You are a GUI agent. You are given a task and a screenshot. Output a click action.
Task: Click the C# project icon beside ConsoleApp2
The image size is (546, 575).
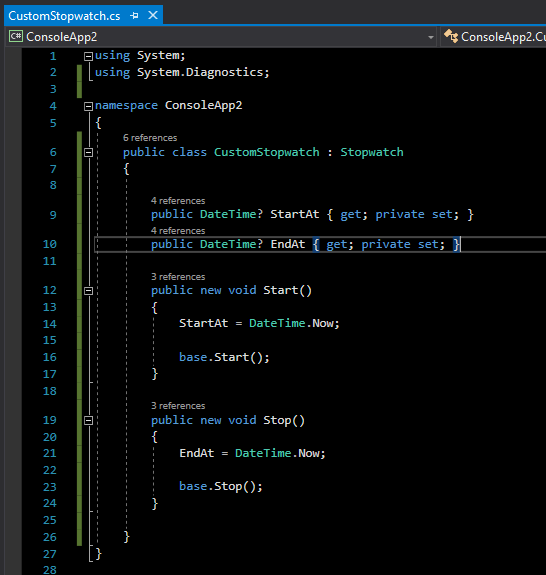(x=16, y=36)
